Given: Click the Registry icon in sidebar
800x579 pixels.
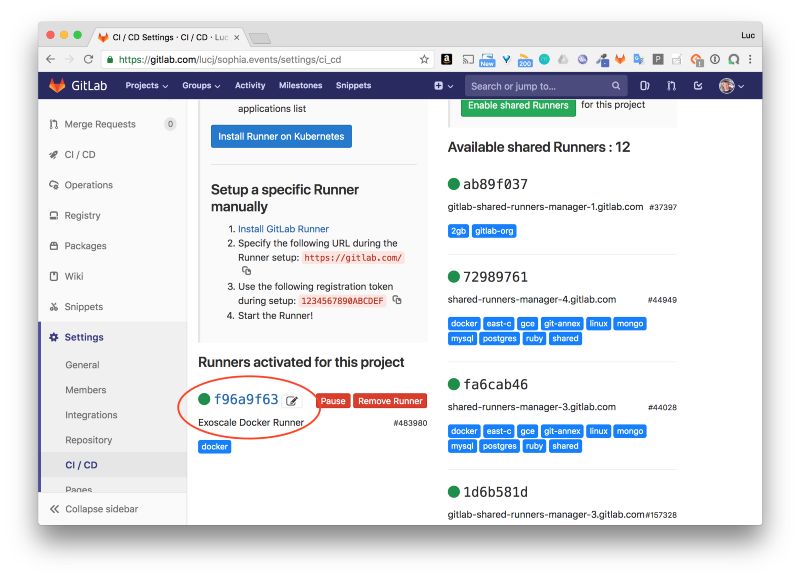Looking at the screenshot, I should click(54, 215).
